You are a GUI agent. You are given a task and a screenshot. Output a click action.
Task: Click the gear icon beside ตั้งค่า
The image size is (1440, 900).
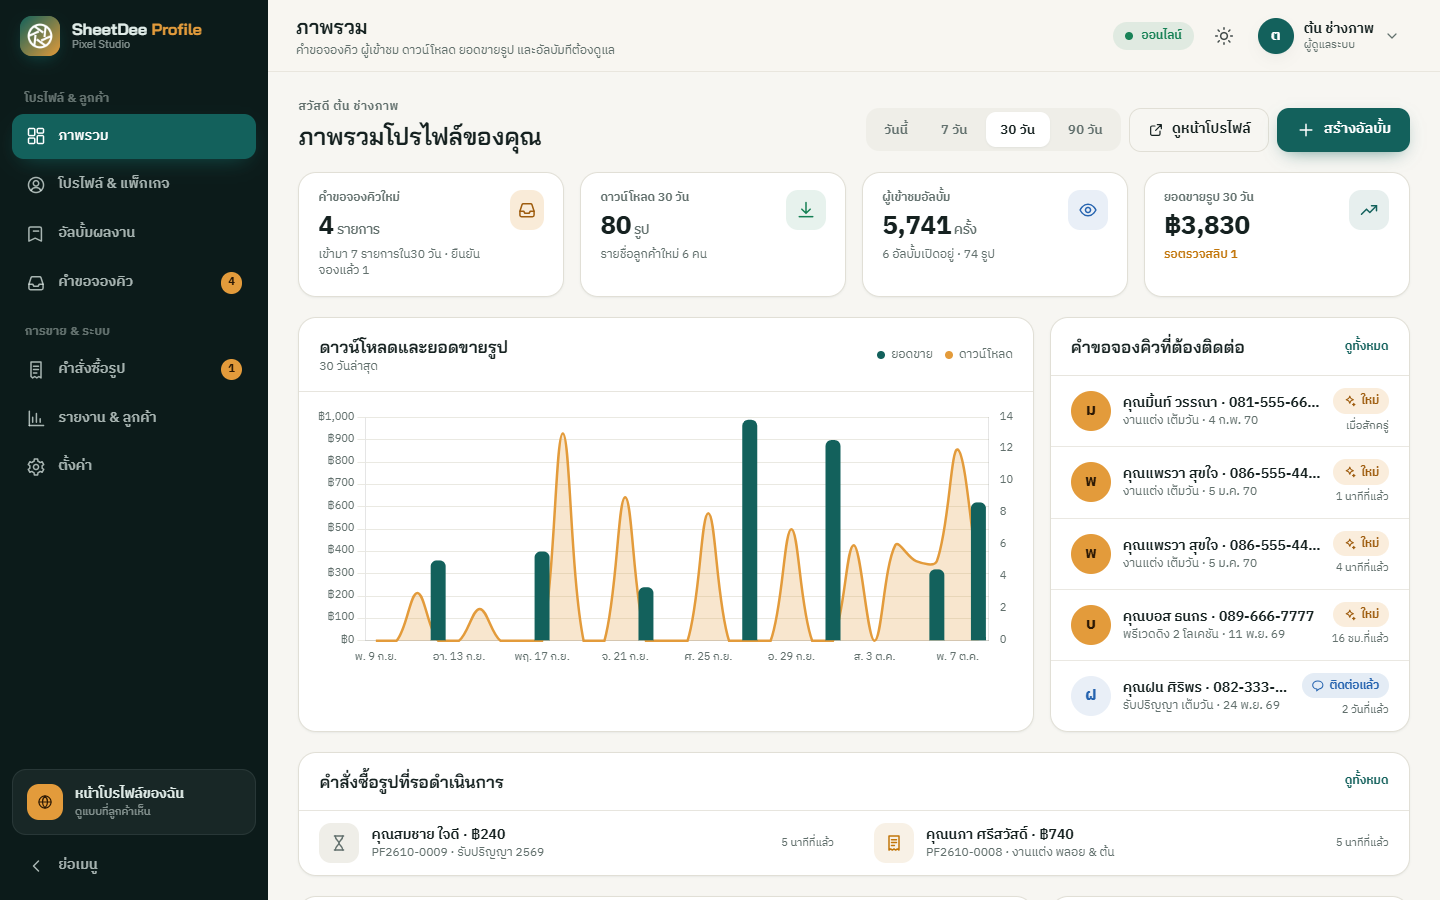[36, 467]
